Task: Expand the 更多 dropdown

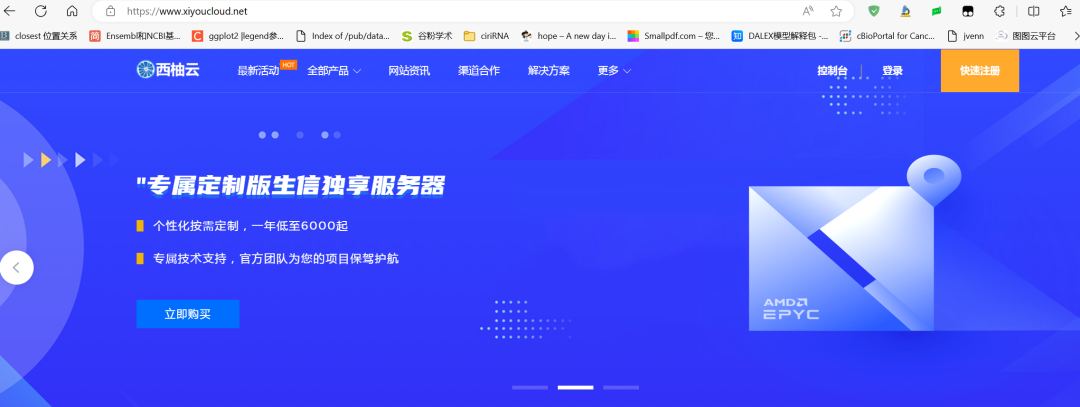Action: 614,70
